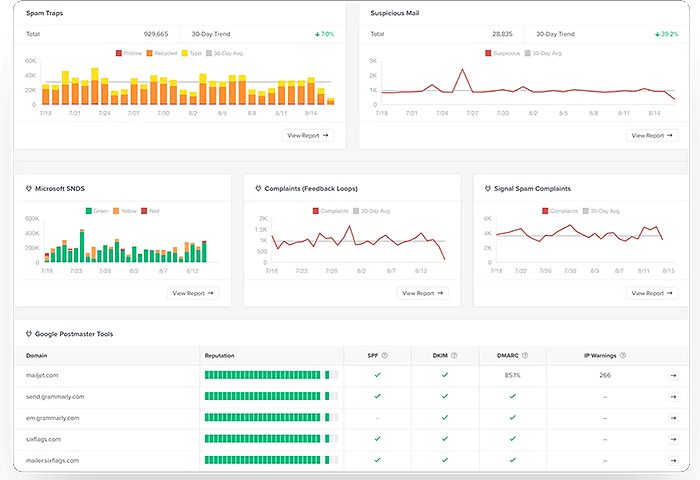
Task: Expand the sixflags.com row arrow
Action: click(x=673, y=439)
